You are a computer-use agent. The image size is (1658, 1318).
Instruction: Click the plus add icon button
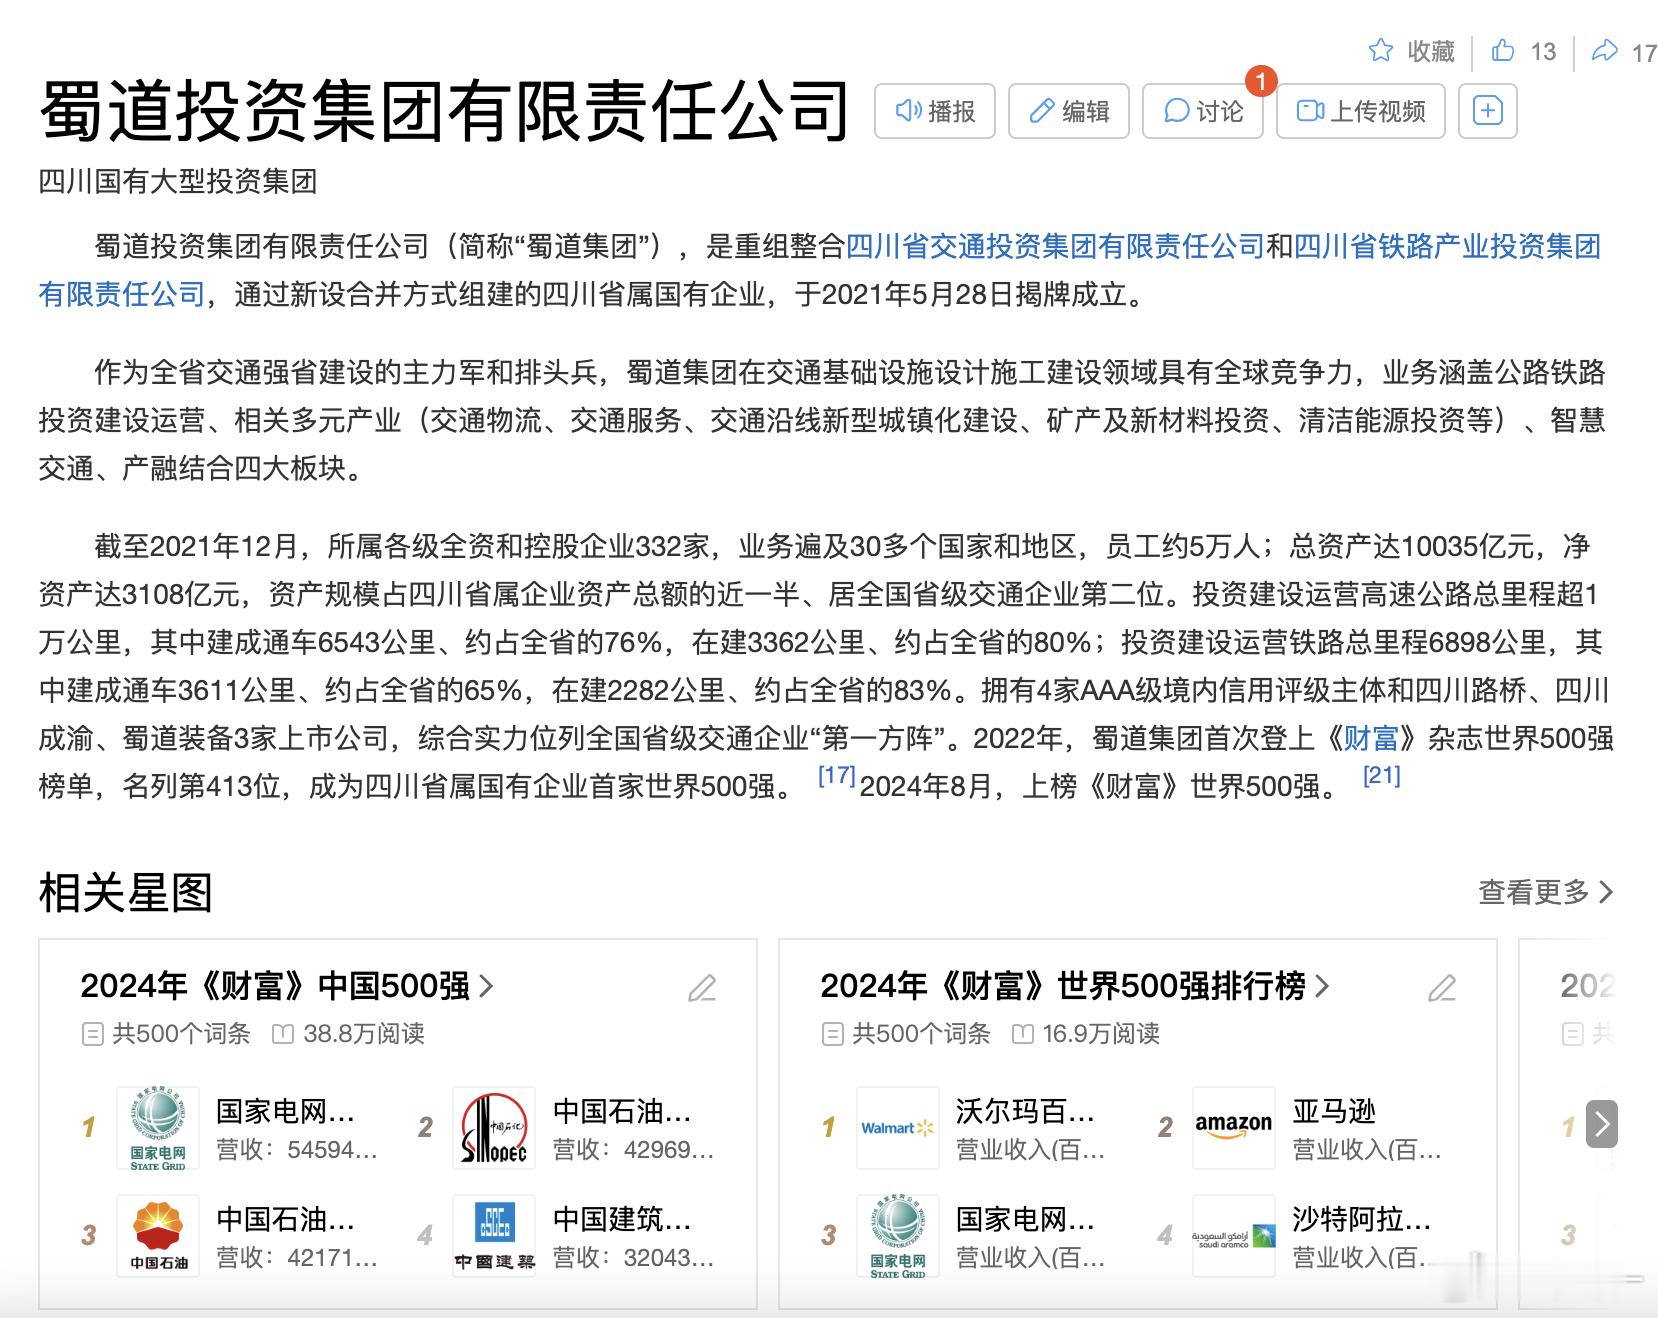tap(1488, 110)
